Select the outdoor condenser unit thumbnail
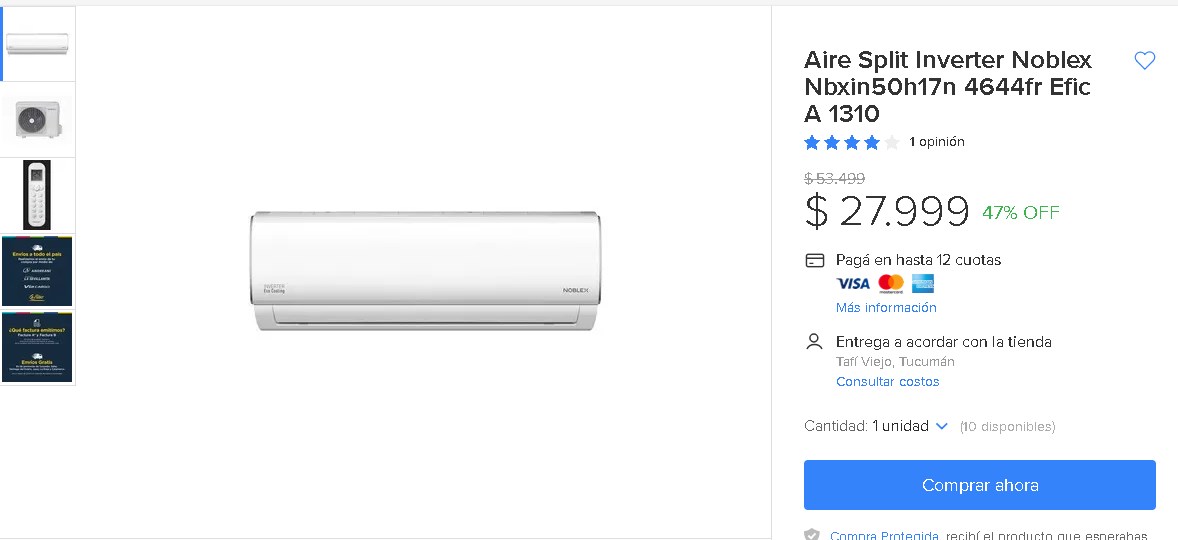The image size is (1178, 540). point(38,120)
